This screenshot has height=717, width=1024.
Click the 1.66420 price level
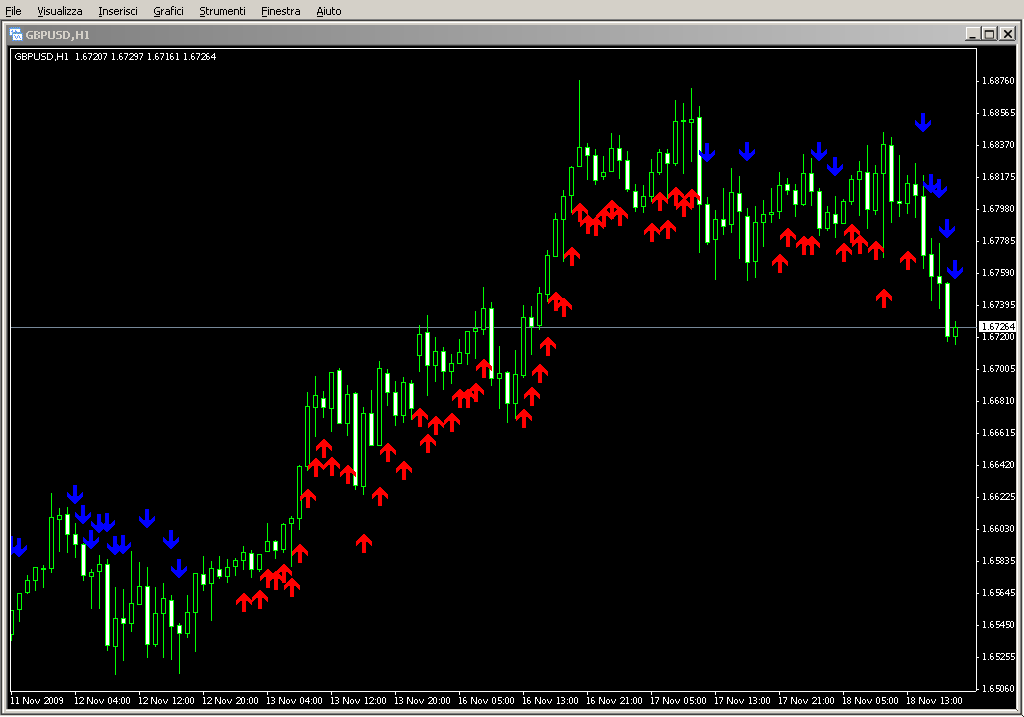pyautogui.click(x=999, y=465)
